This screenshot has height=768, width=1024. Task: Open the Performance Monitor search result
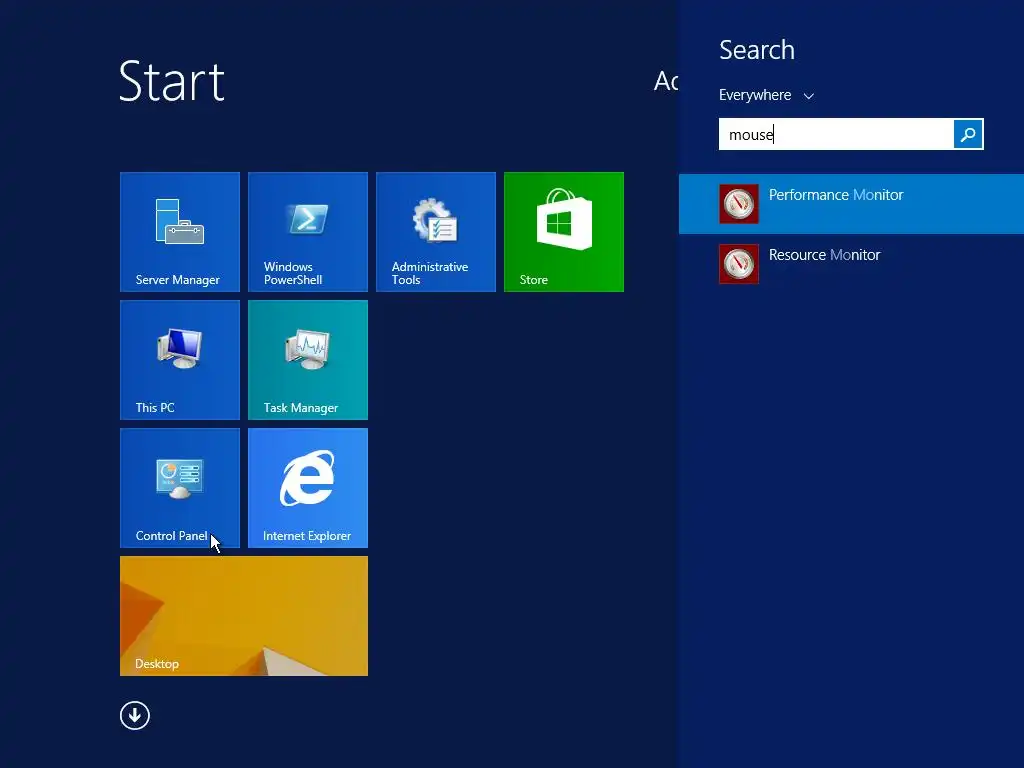851,204
